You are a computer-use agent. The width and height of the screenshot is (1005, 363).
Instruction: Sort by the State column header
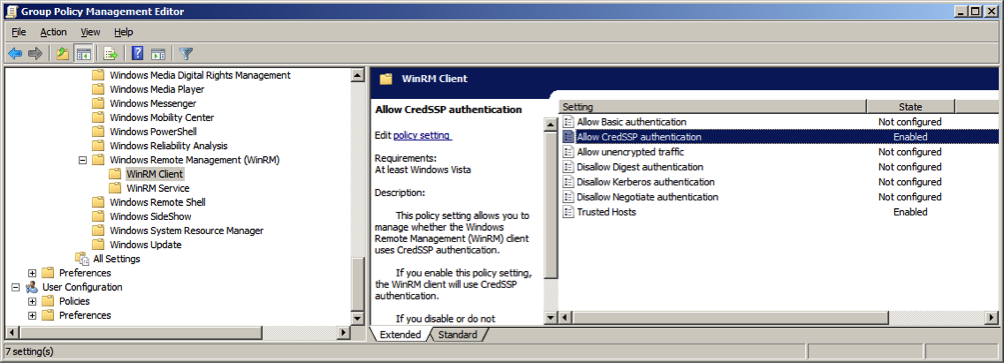click(910, 107)
